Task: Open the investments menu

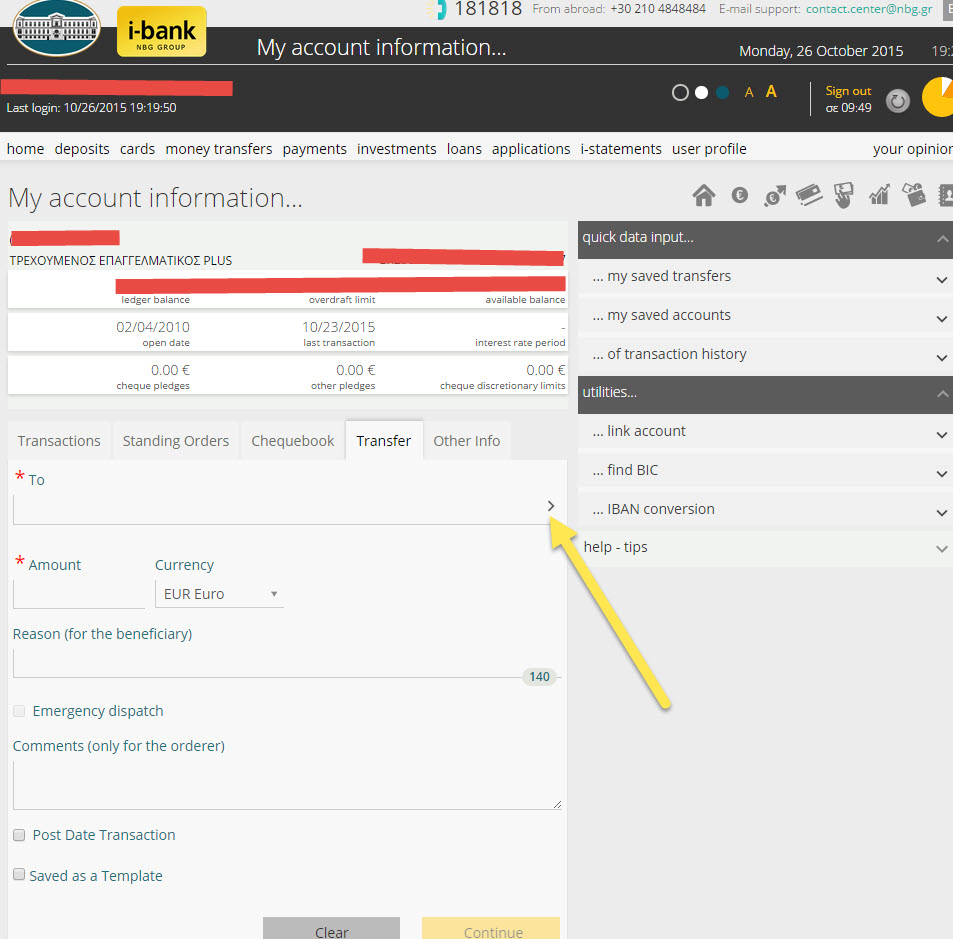Action: [396, 149]
